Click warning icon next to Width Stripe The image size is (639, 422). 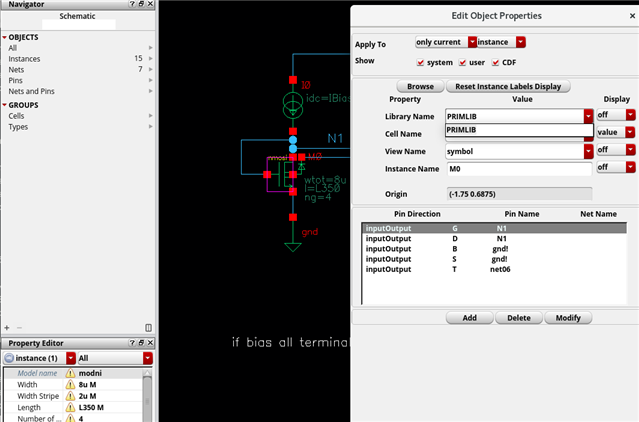coord(71,395)
